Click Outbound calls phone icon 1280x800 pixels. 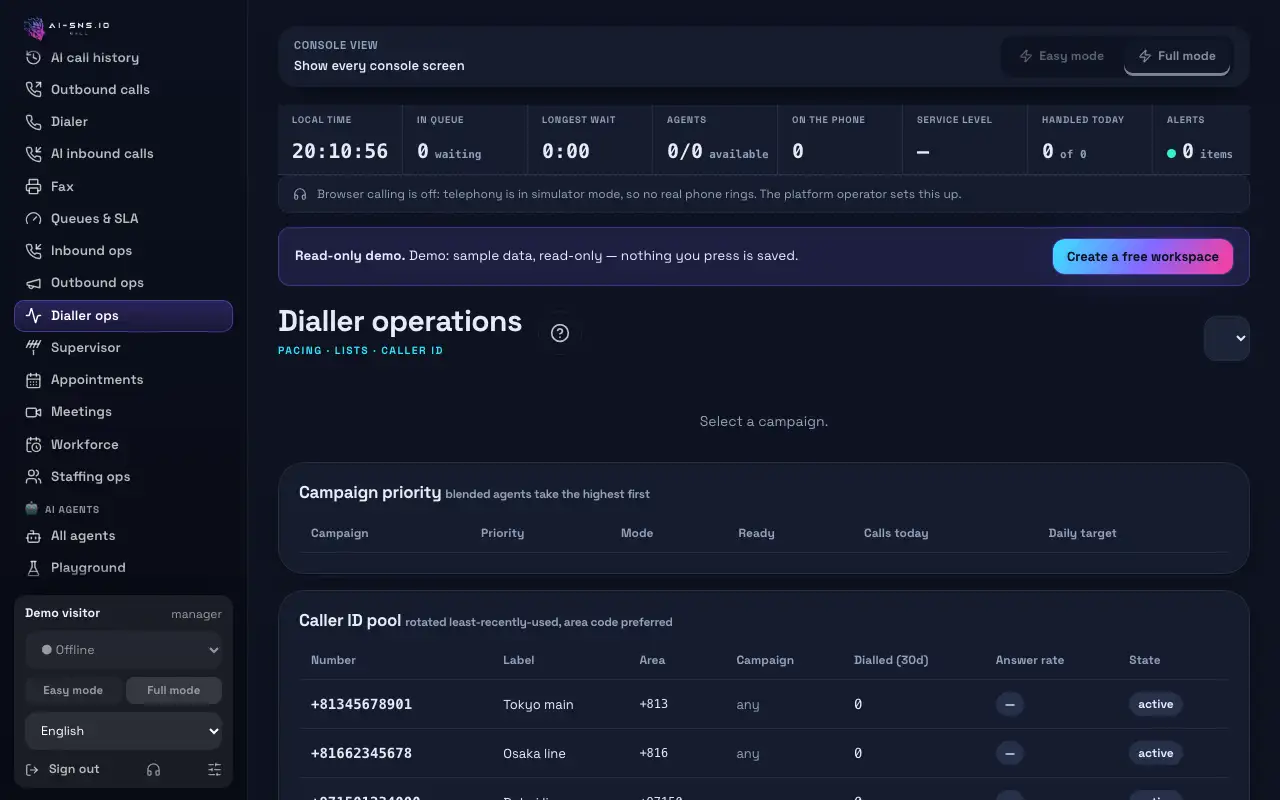coord(33,90)
